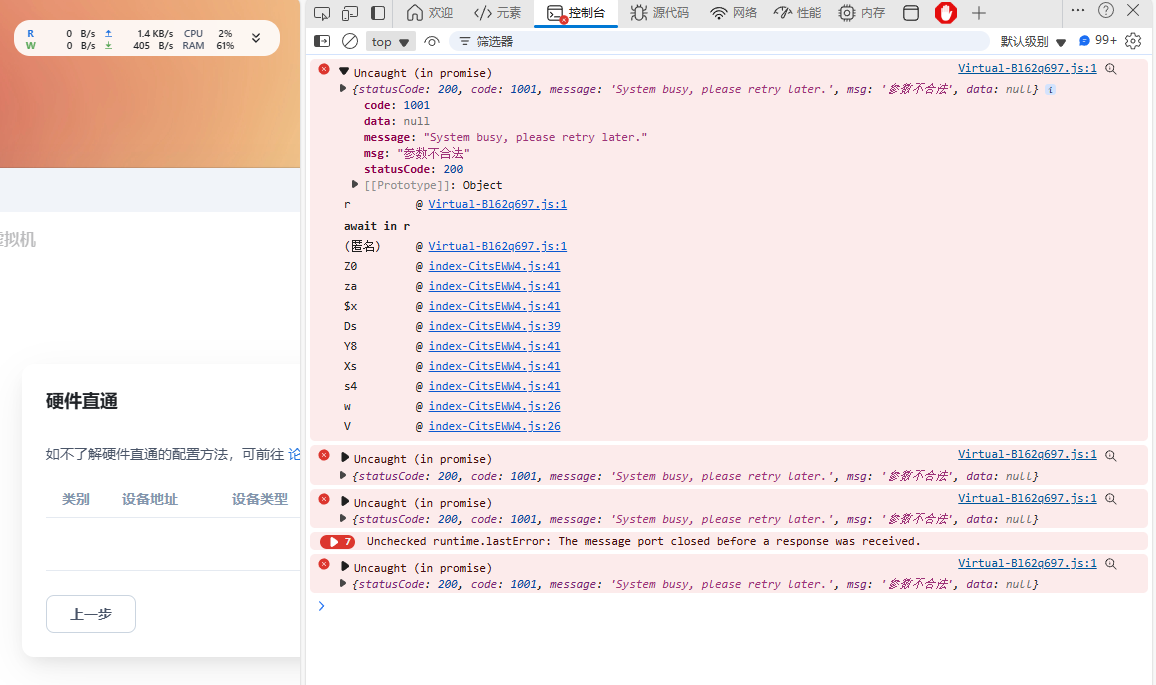Open the 欢迎 welcome tab
1156x685 pixels.
tap(430, 13)
